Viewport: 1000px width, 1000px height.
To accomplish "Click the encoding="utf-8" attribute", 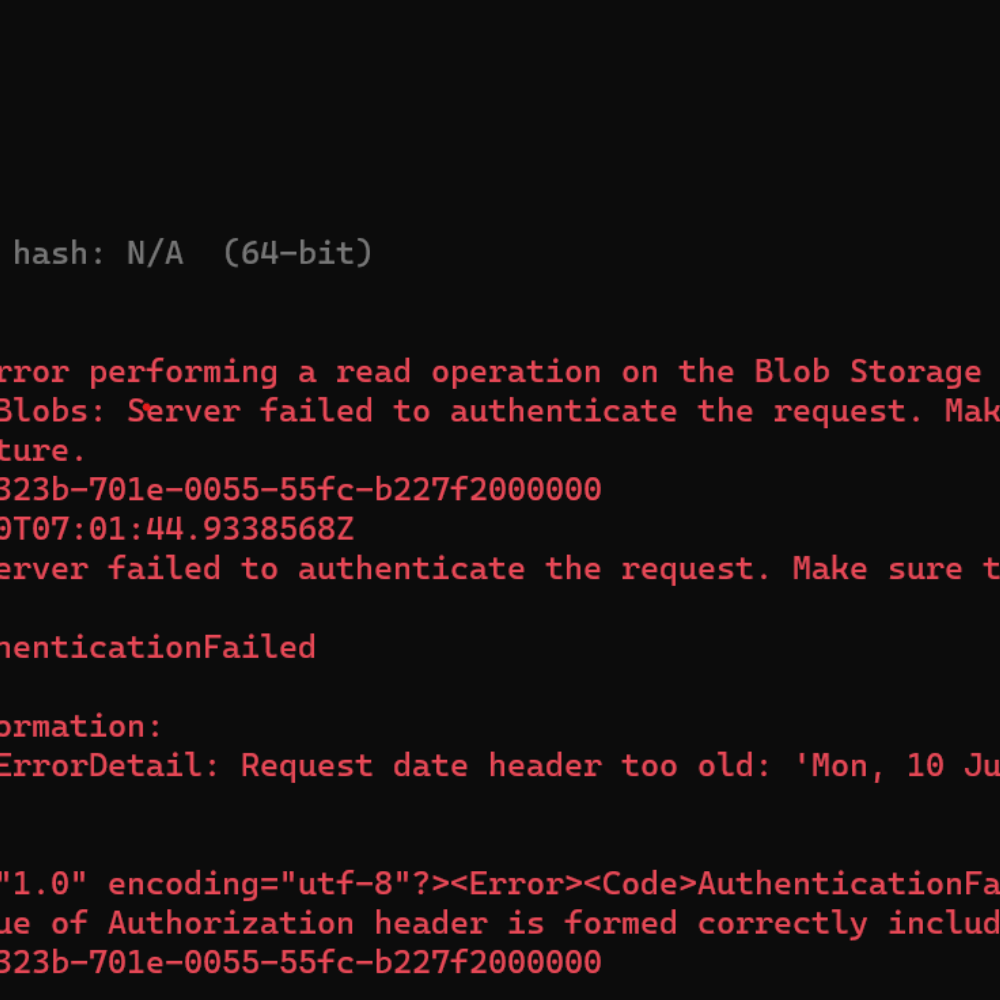I will pos(270,884).
